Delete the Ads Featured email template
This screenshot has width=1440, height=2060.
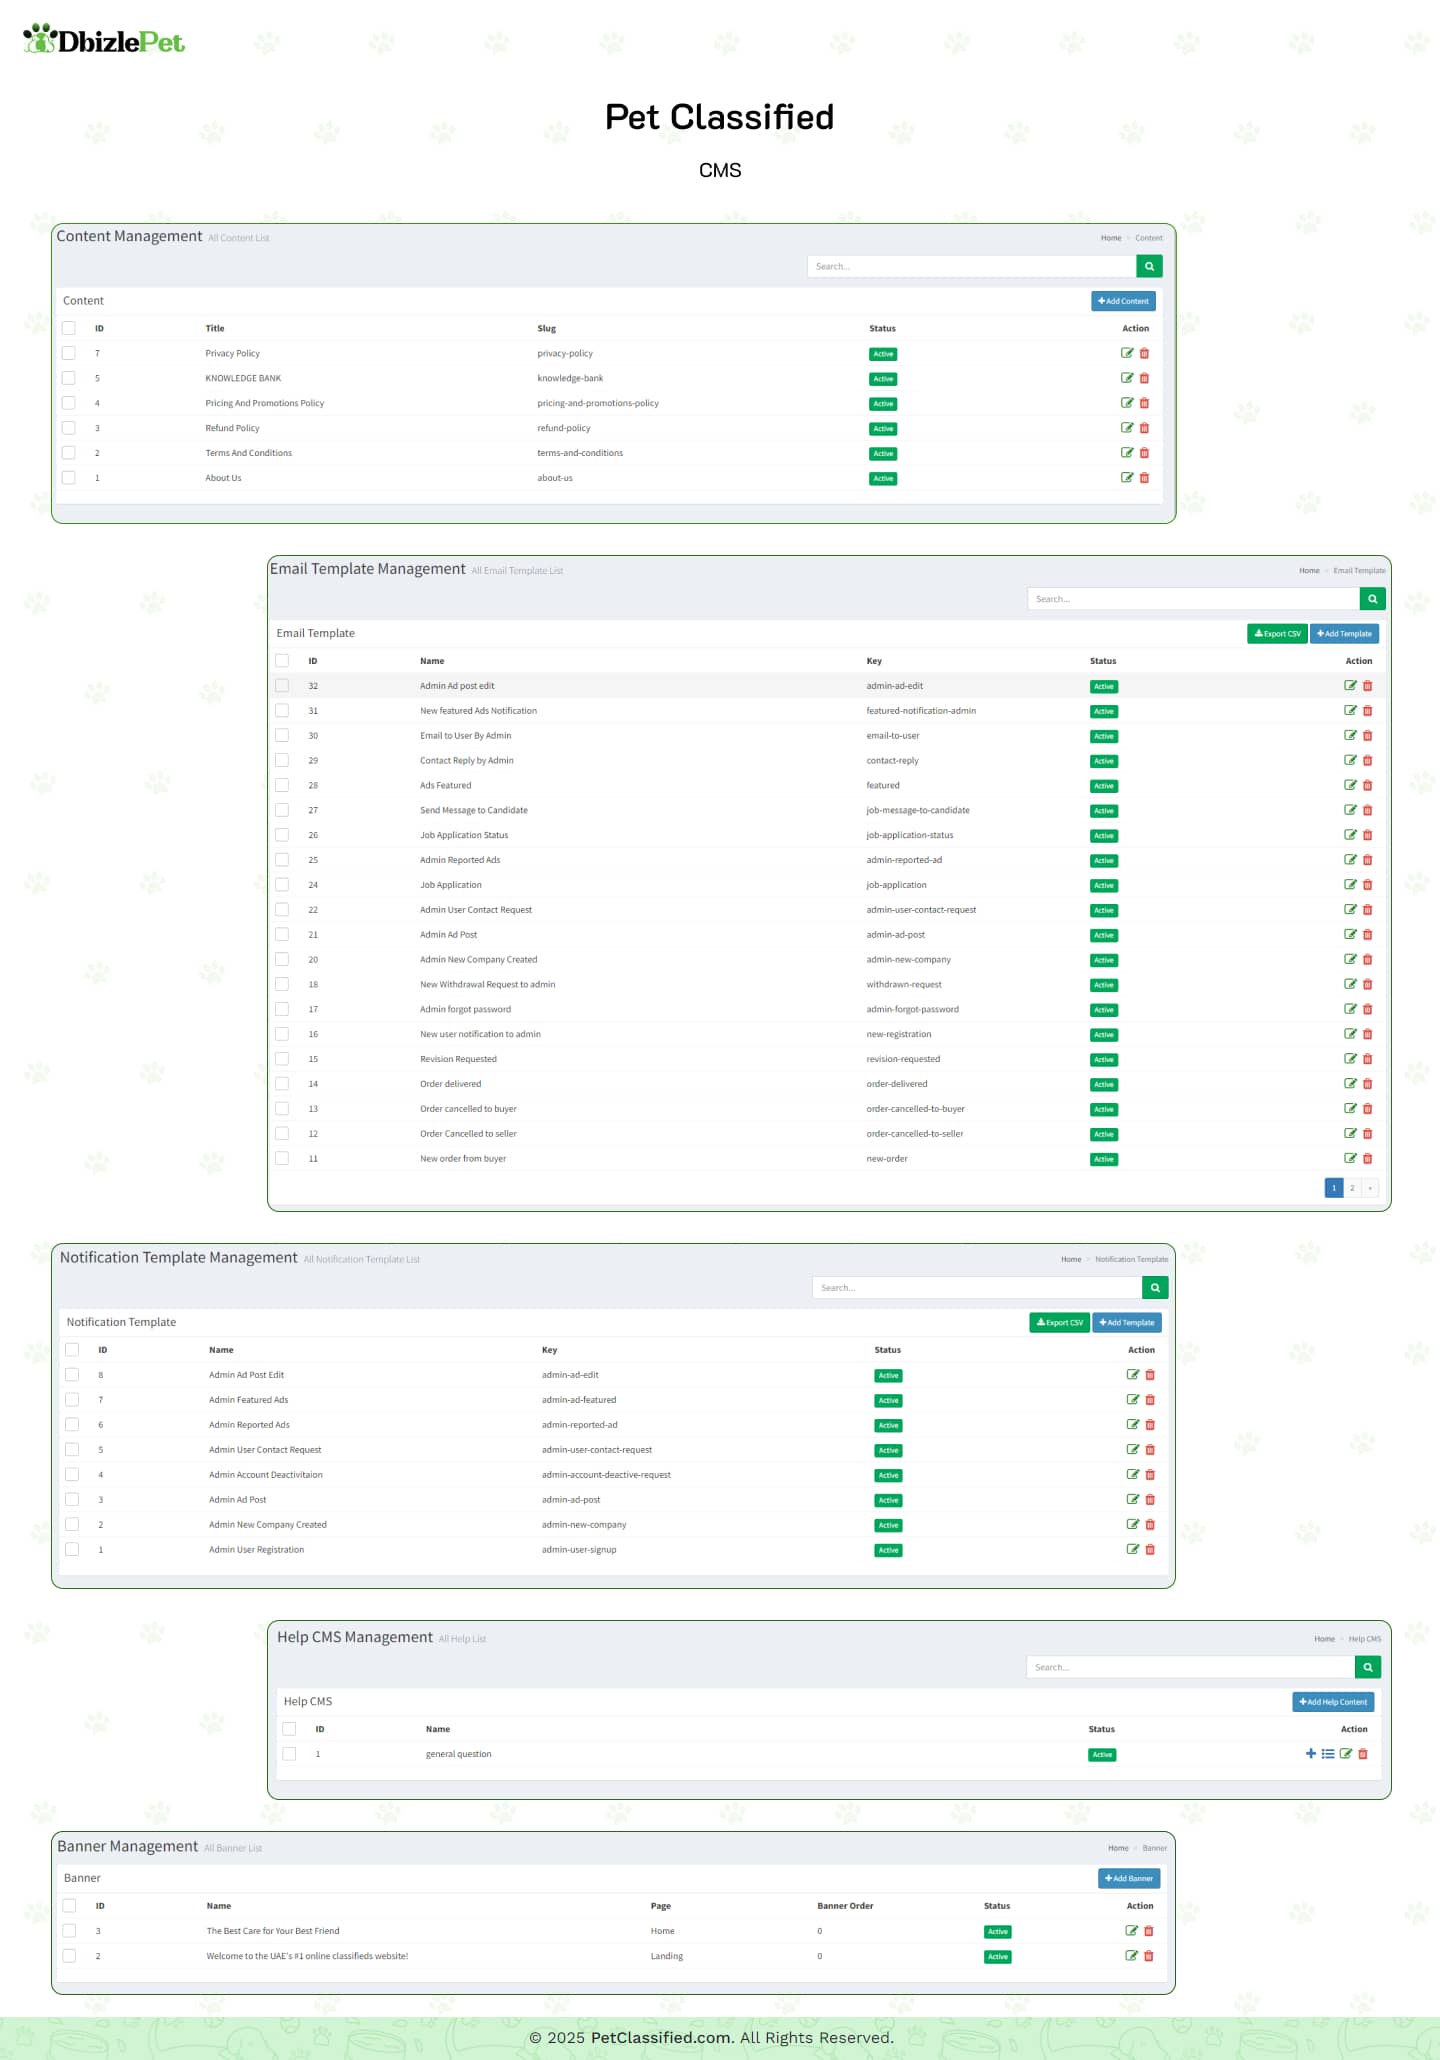[1368, 785]
